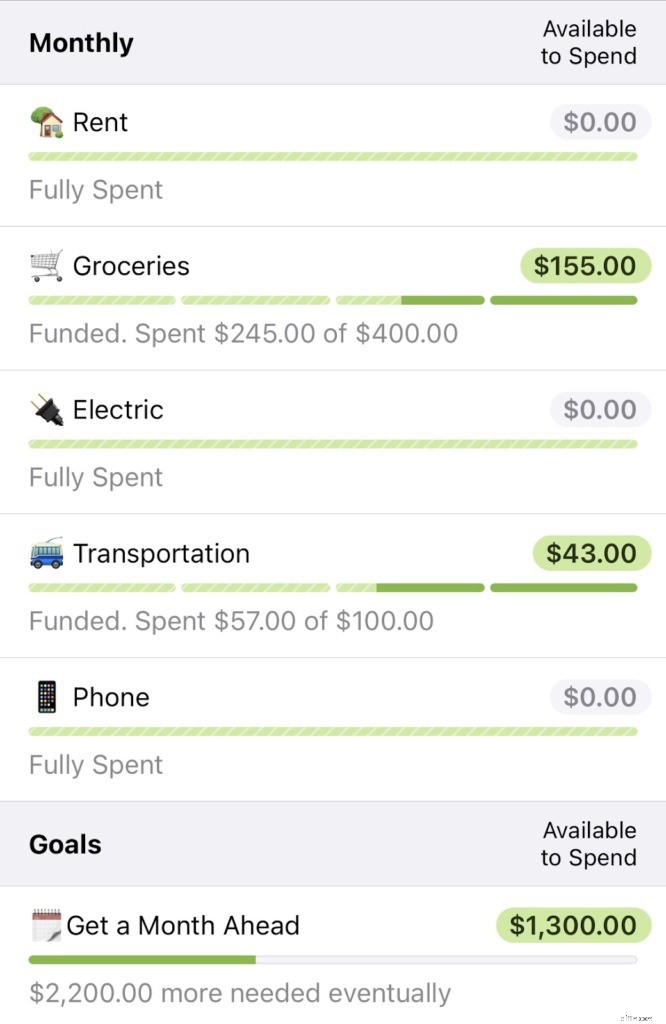The height and width of the screenshot is (1024, 666).
Task: Select the Monthly section header
Action: click(81, 42)
